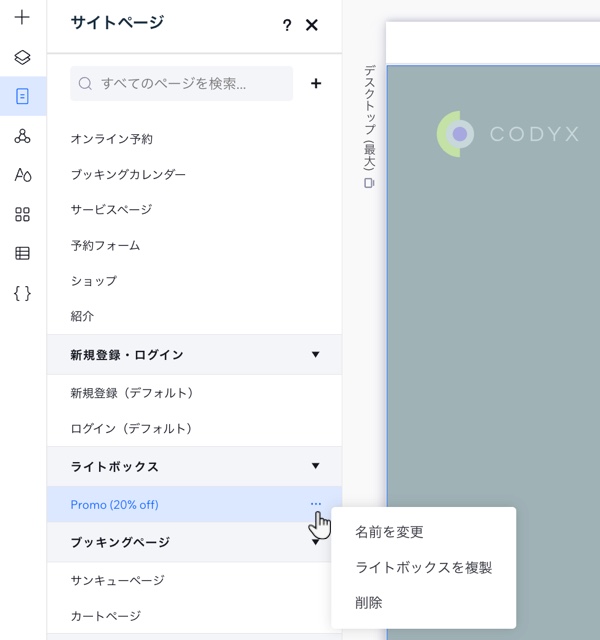
Task: Open more actions for Promo (20% off)
Action: [316, 504]
